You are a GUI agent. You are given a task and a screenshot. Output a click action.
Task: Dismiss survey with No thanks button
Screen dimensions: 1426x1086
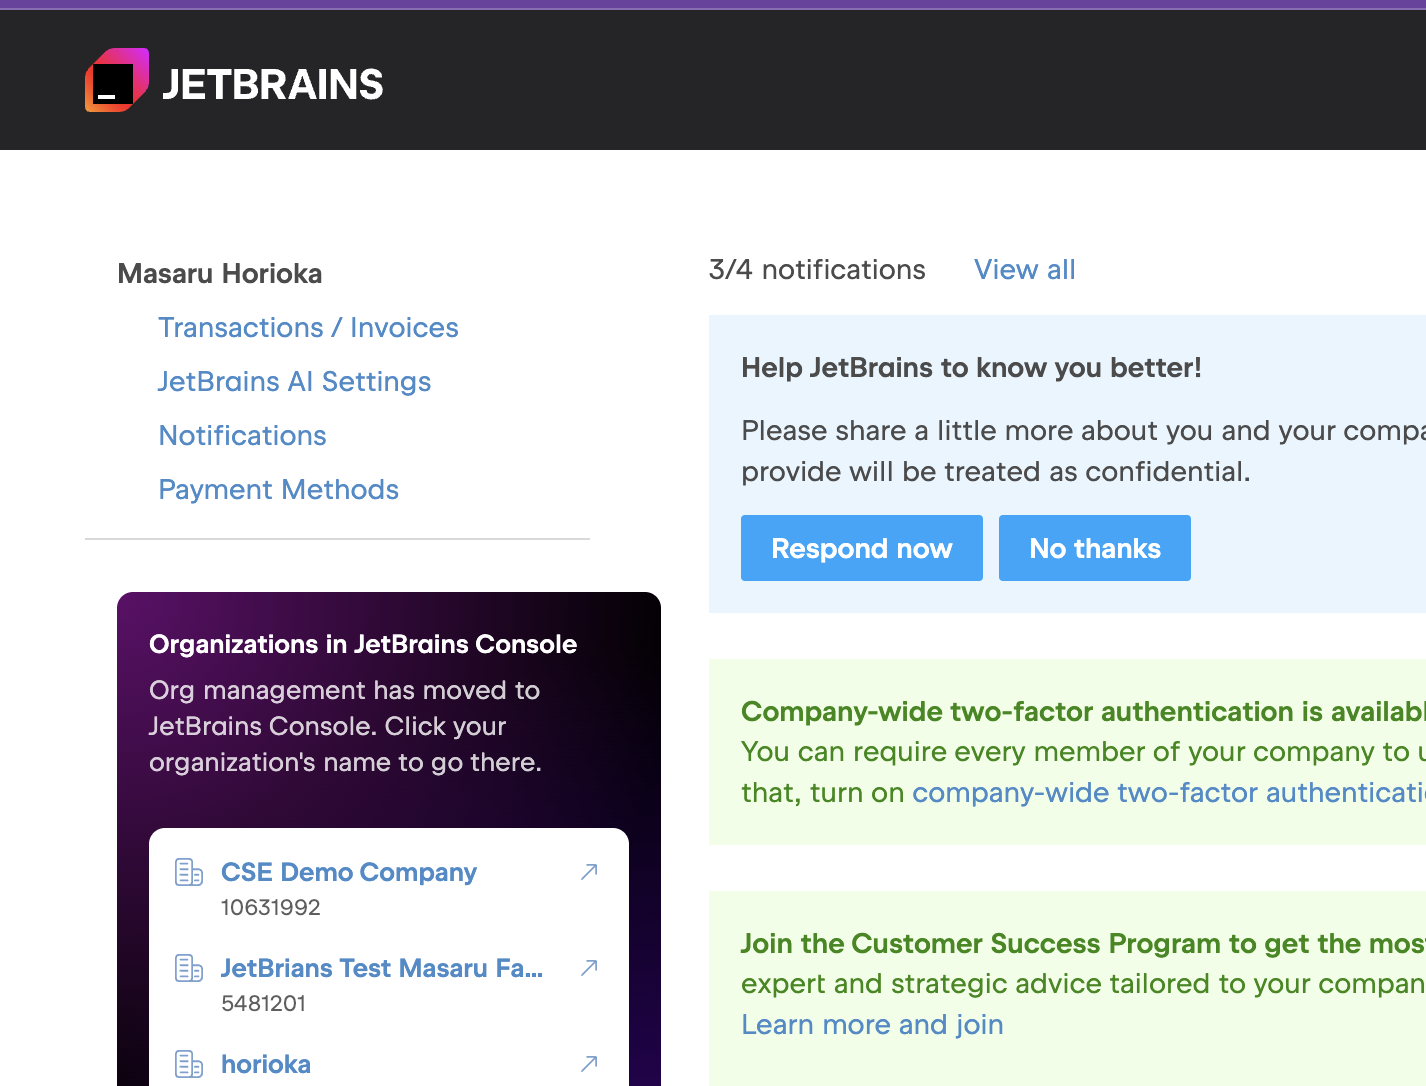(x=1094, y=548)
